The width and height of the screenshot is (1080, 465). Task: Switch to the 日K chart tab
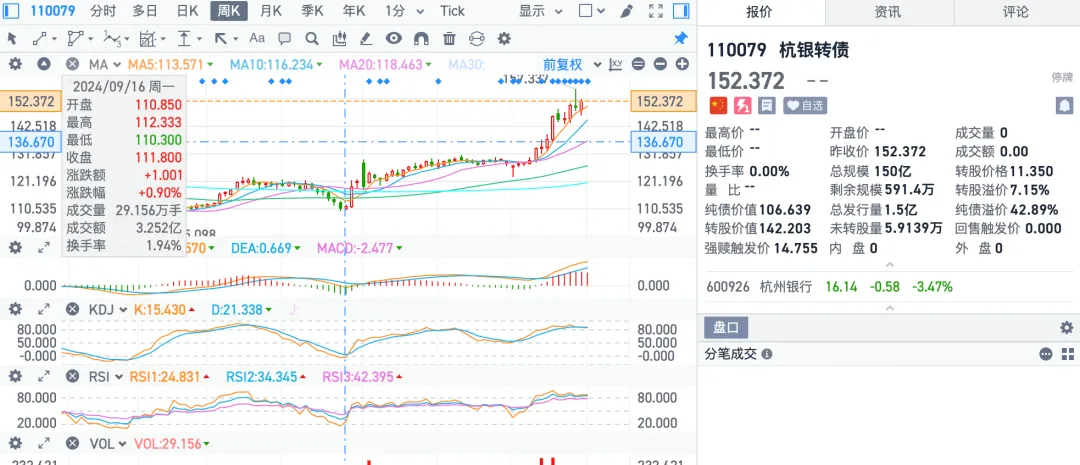pos(187,11)
